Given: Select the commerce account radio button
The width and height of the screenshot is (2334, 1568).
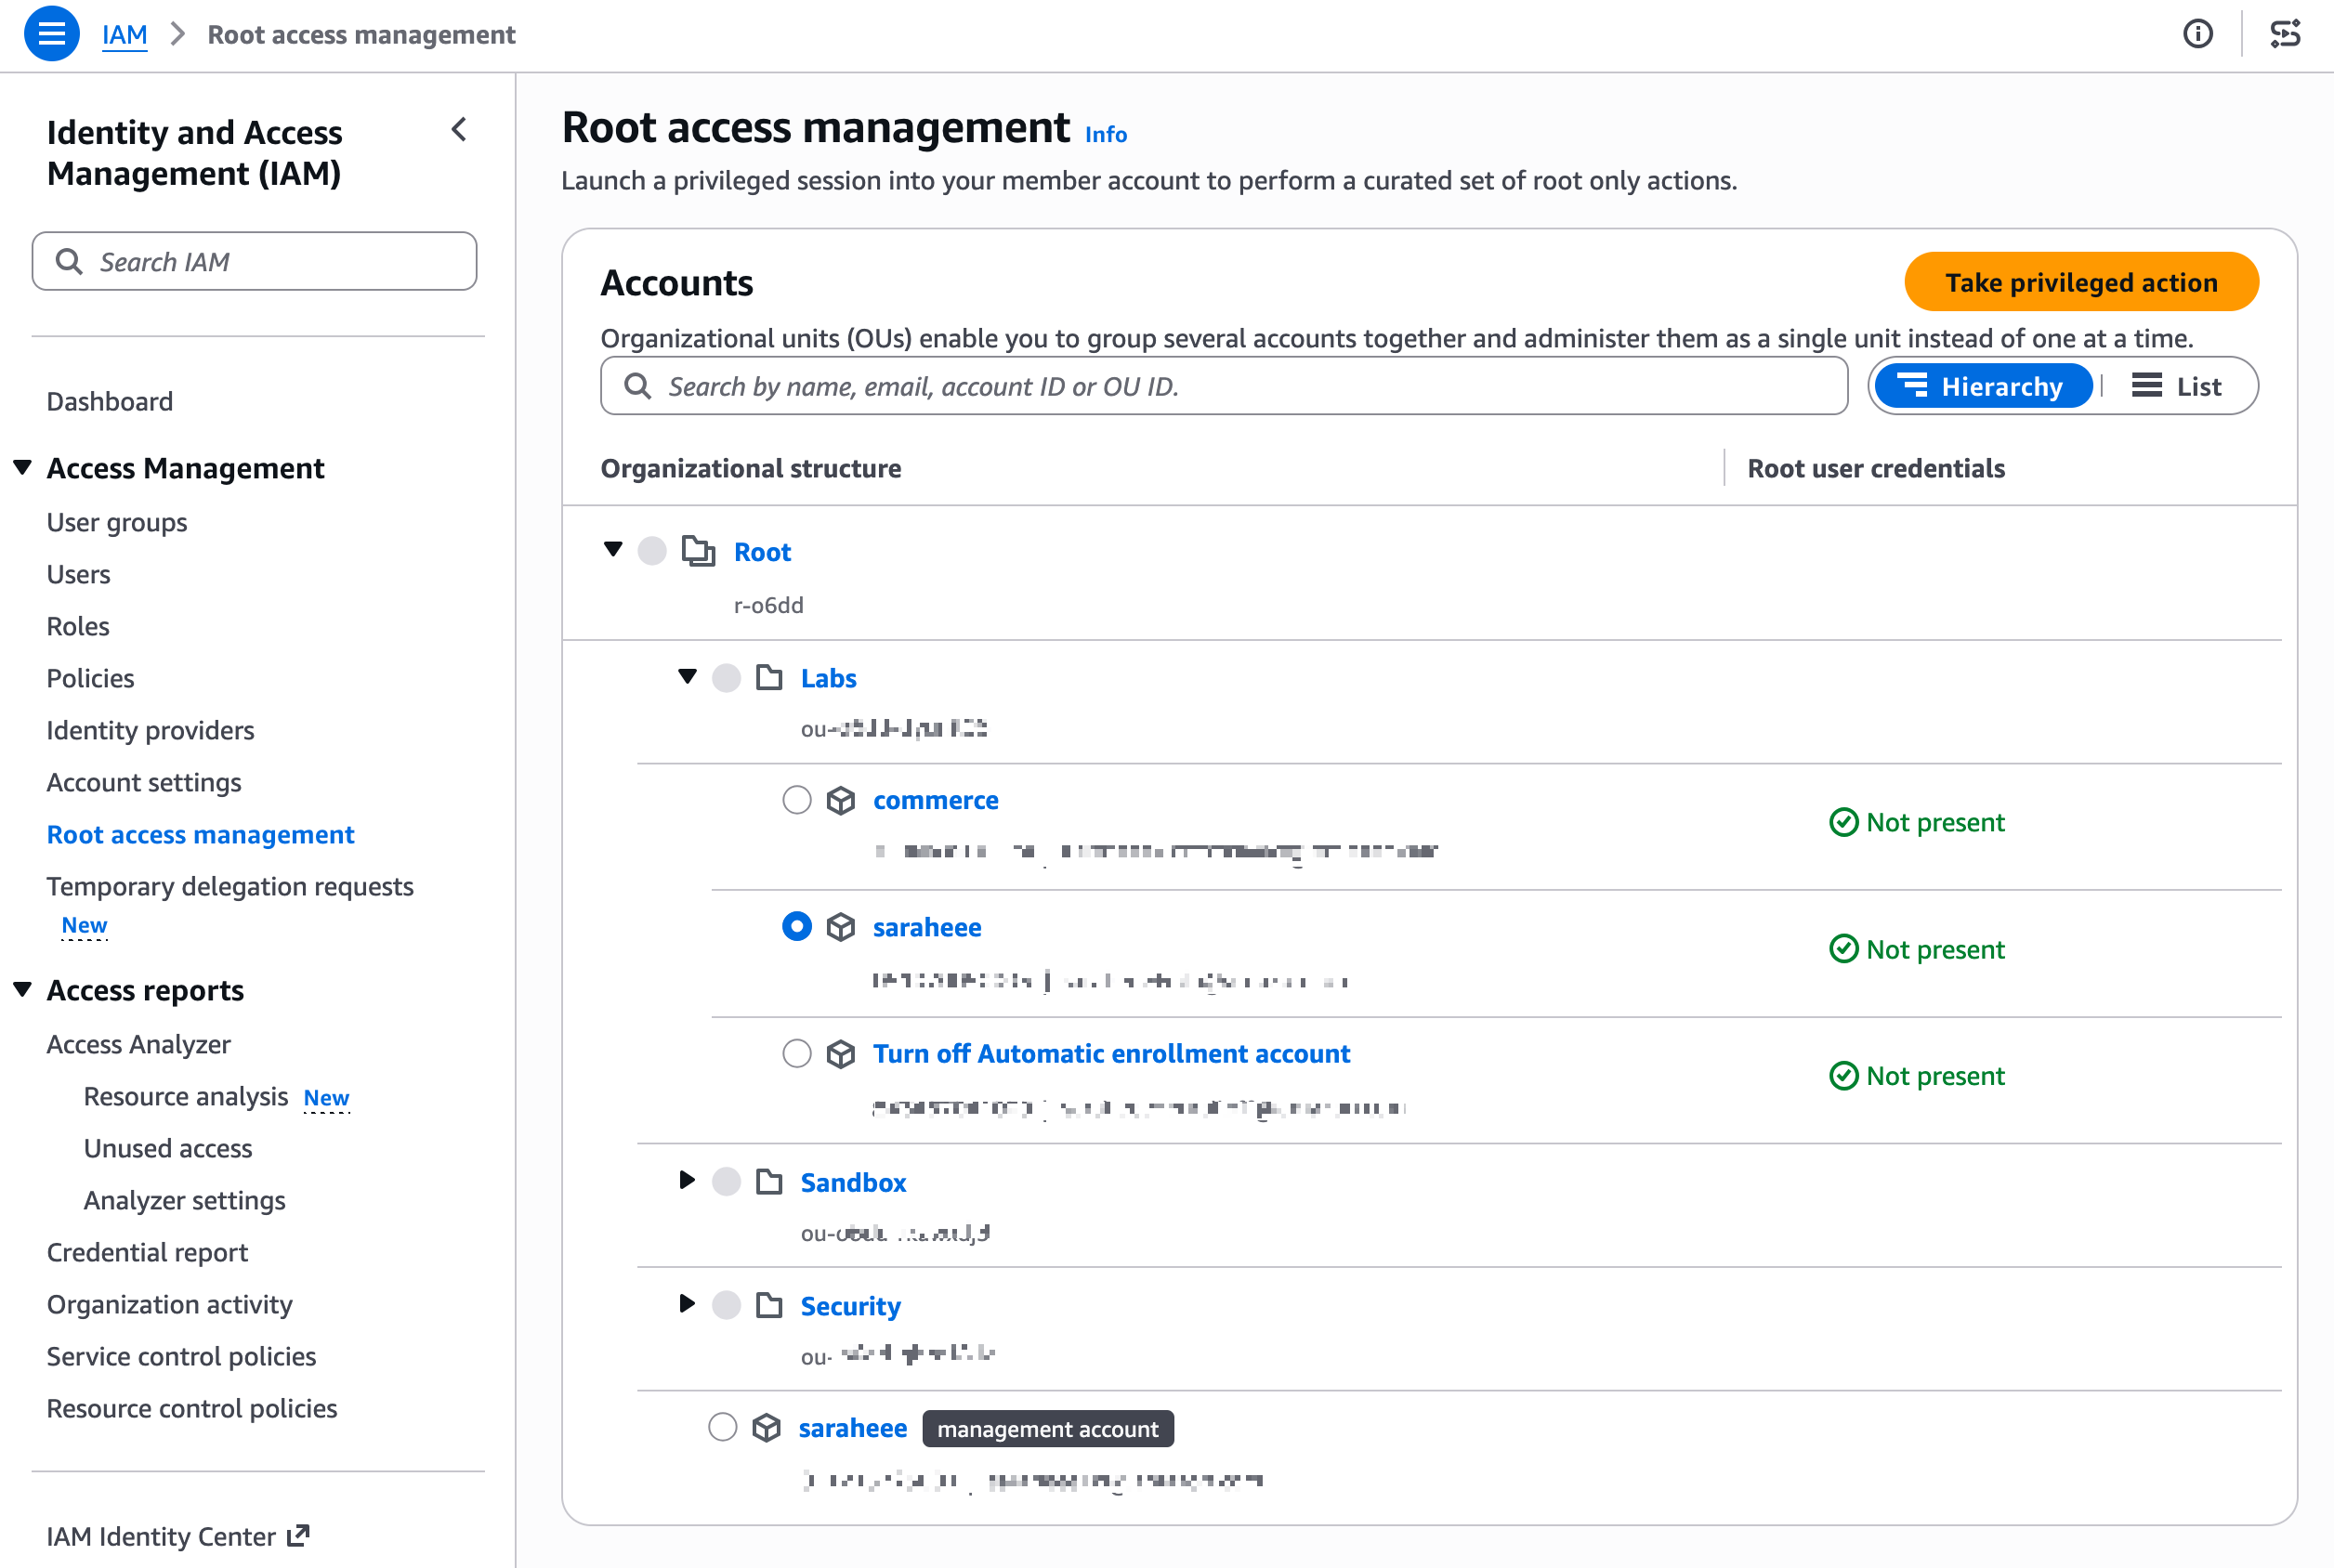Looking at the screenshot, I should pos(796,800).
